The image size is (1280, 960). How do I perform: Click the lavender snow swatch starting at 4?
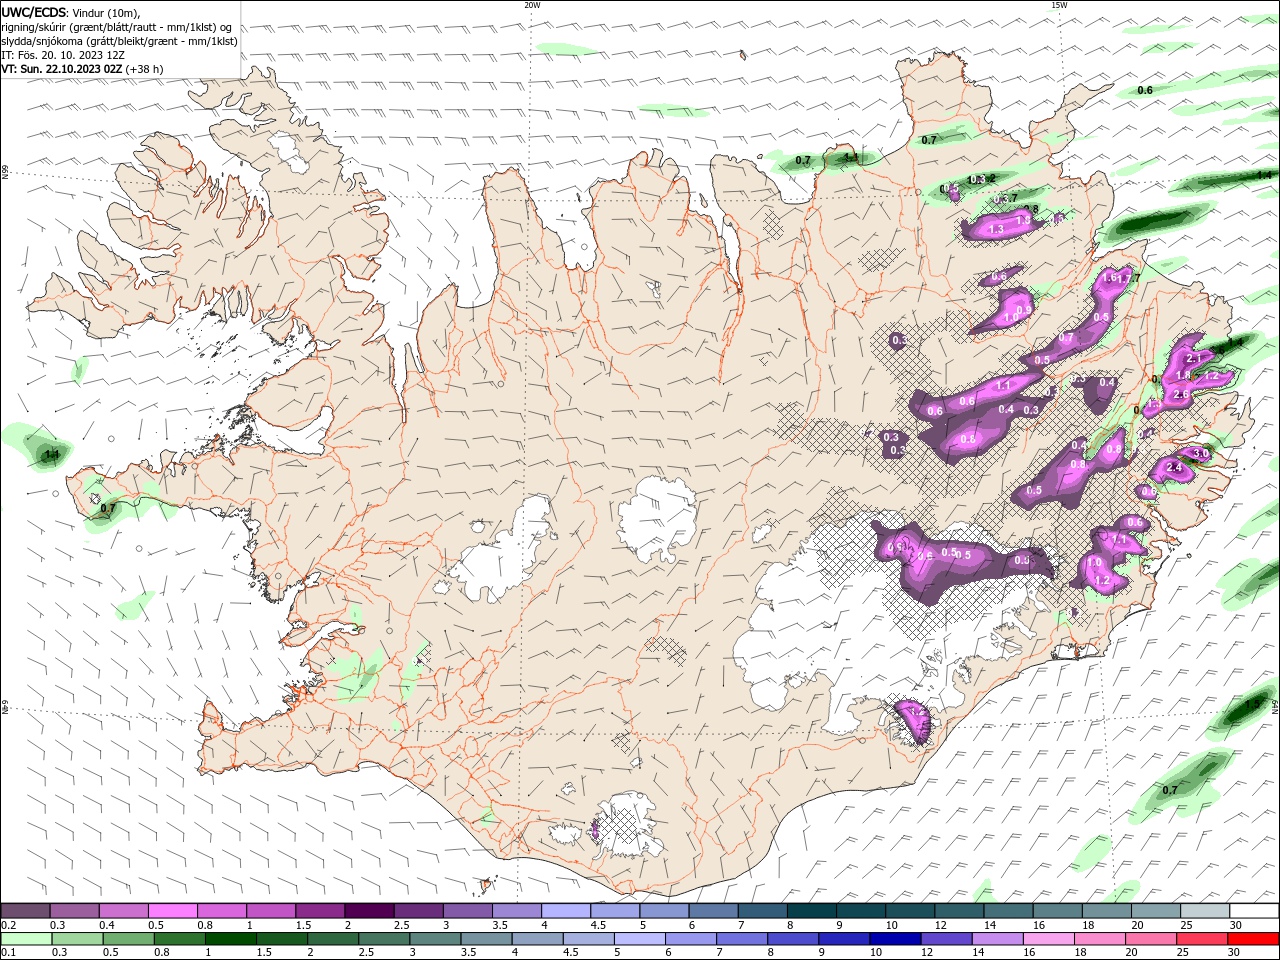(565, 911)
